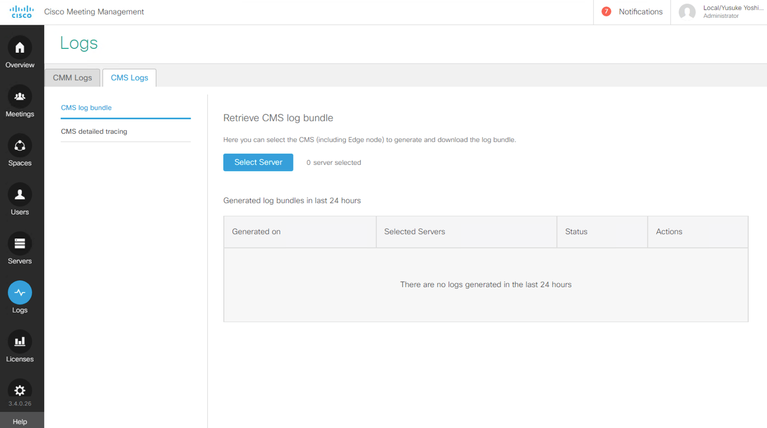Click the Retrieve CMS log bundle heading

(278, 118)
